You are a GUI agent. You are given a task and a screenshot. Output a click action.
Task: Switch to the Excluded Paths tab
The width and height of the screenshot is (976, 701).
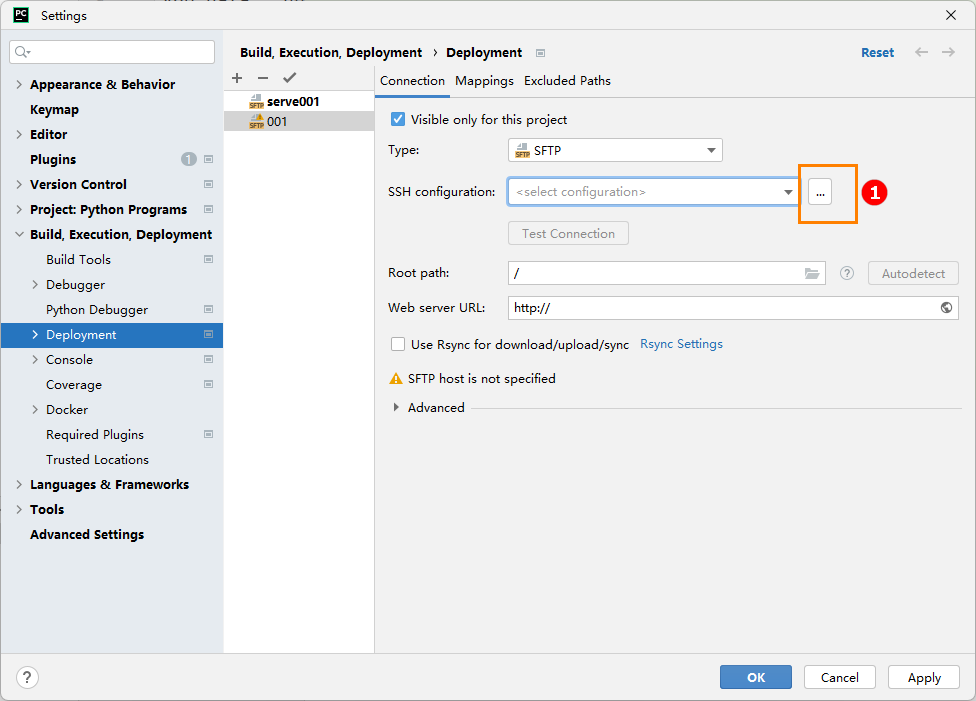567,81
